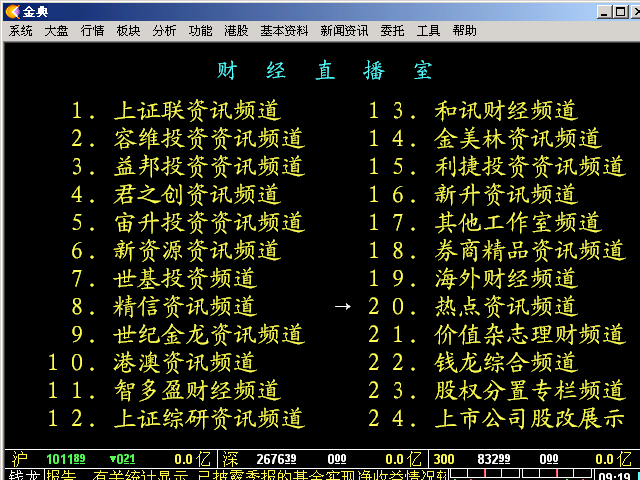Open the 委托 menu
The height and width of the screenshot is (480, 640).
pyautogui.click(x=392, y=31)
